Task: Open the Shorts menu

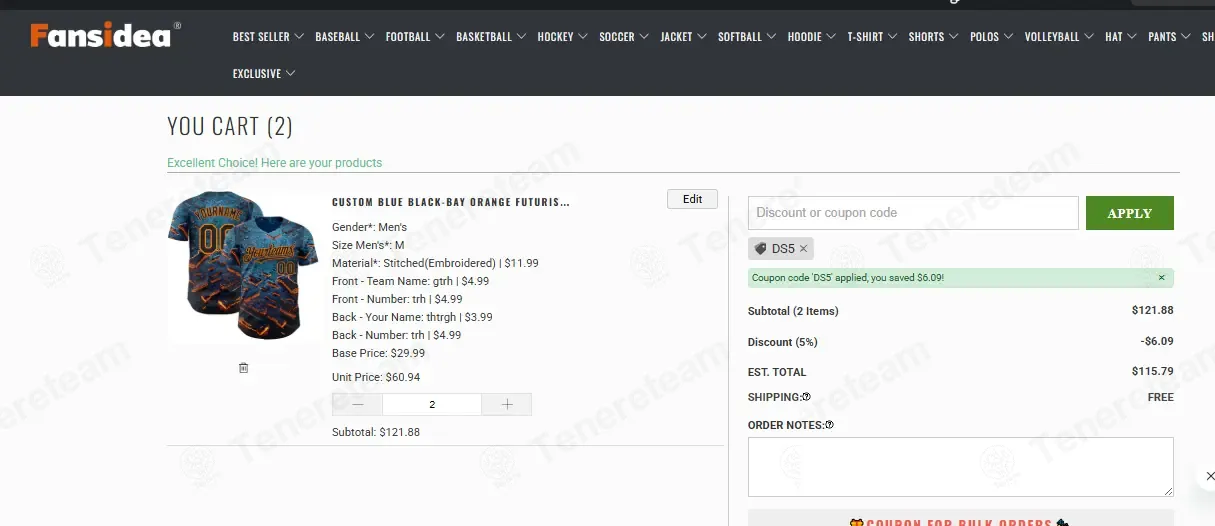Action: coord(933,37)
